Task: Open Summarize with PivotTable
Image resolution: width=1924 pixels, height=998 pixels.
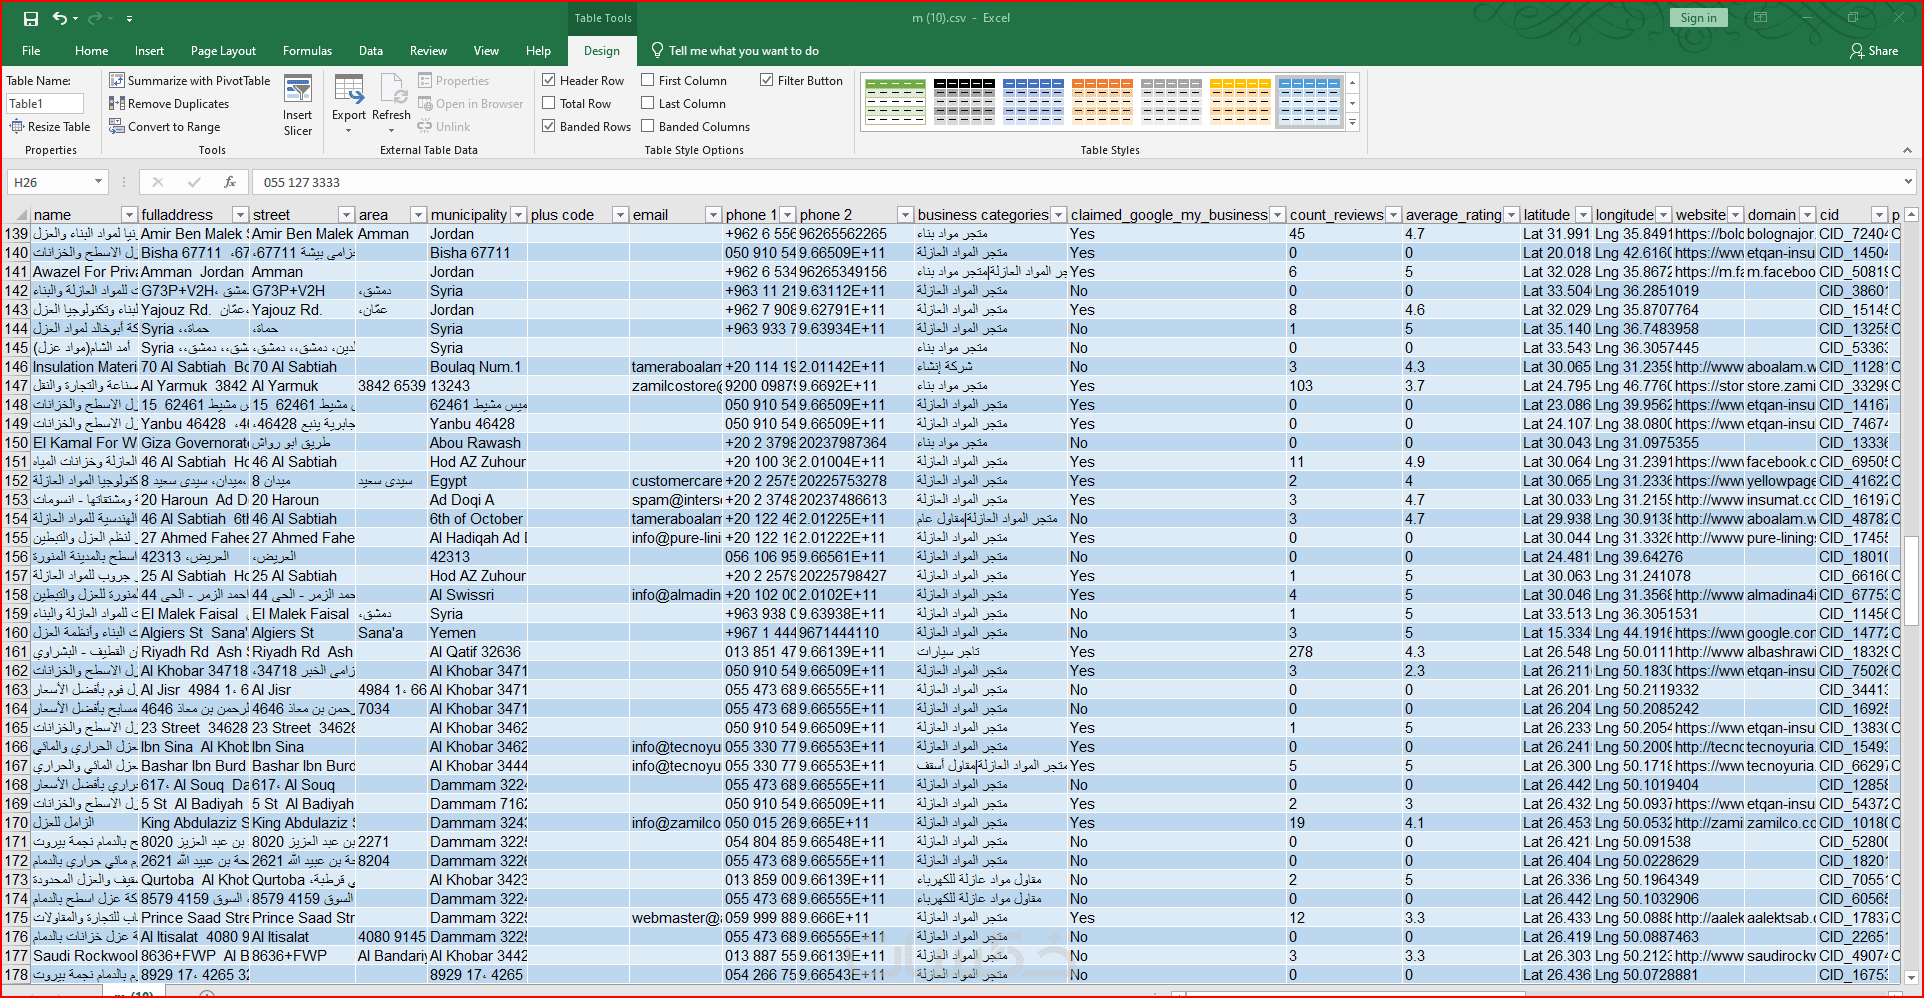Action: click(189, 81)
